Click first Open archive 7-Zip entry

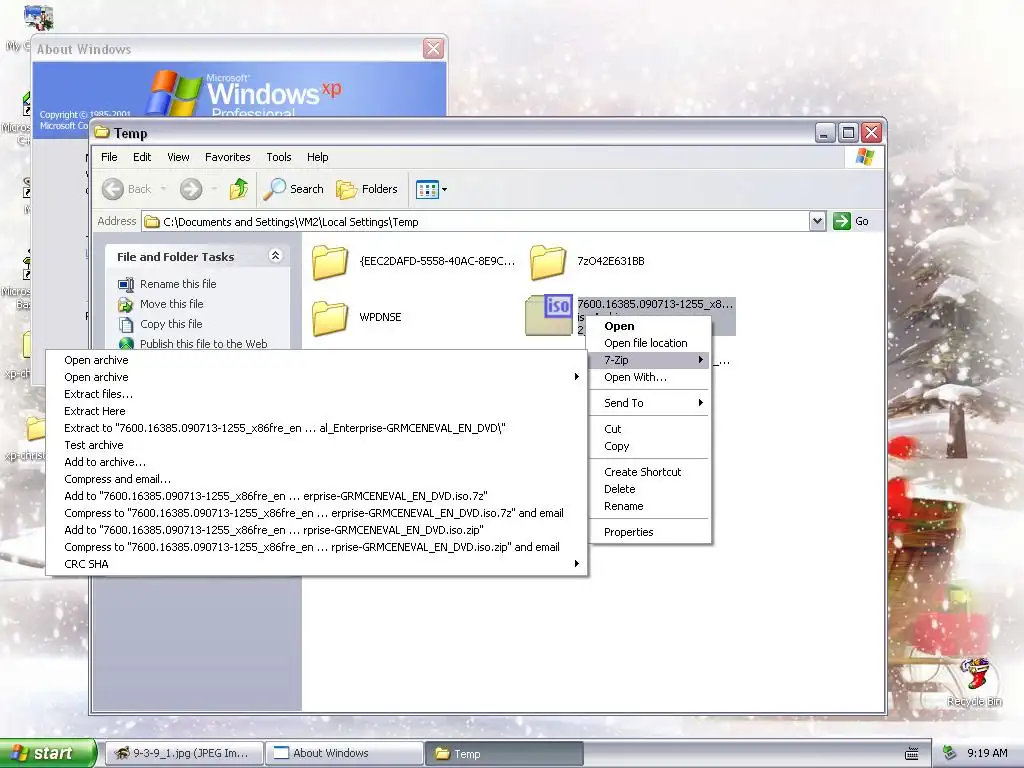[316, 360]
